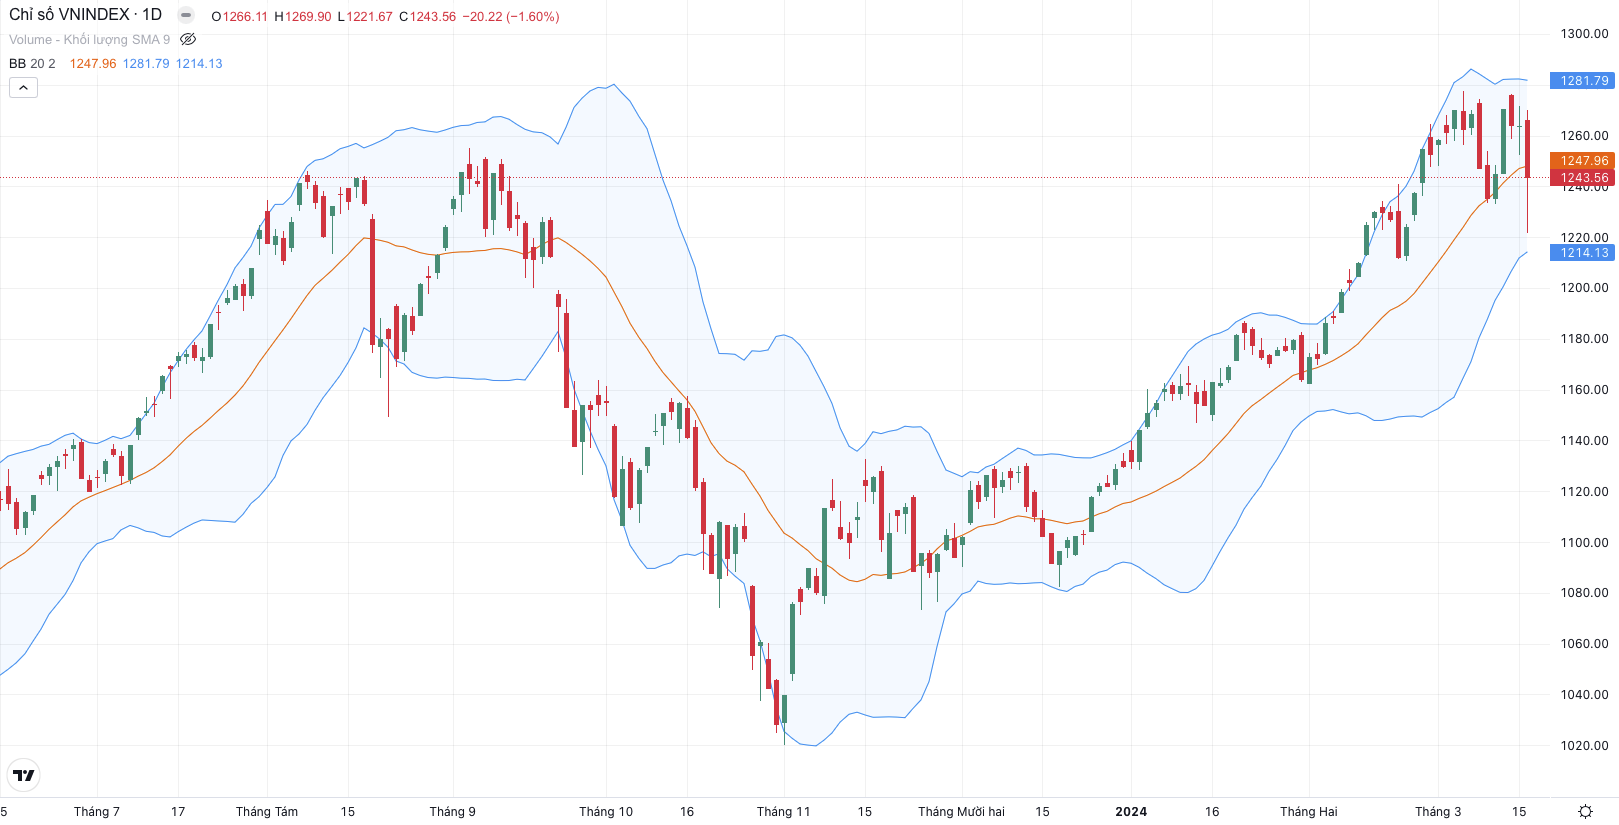This screenshot has width=1619, height=825.
Task: Click the orange BB basis value in the legend
Action: [x=93, y=63]
